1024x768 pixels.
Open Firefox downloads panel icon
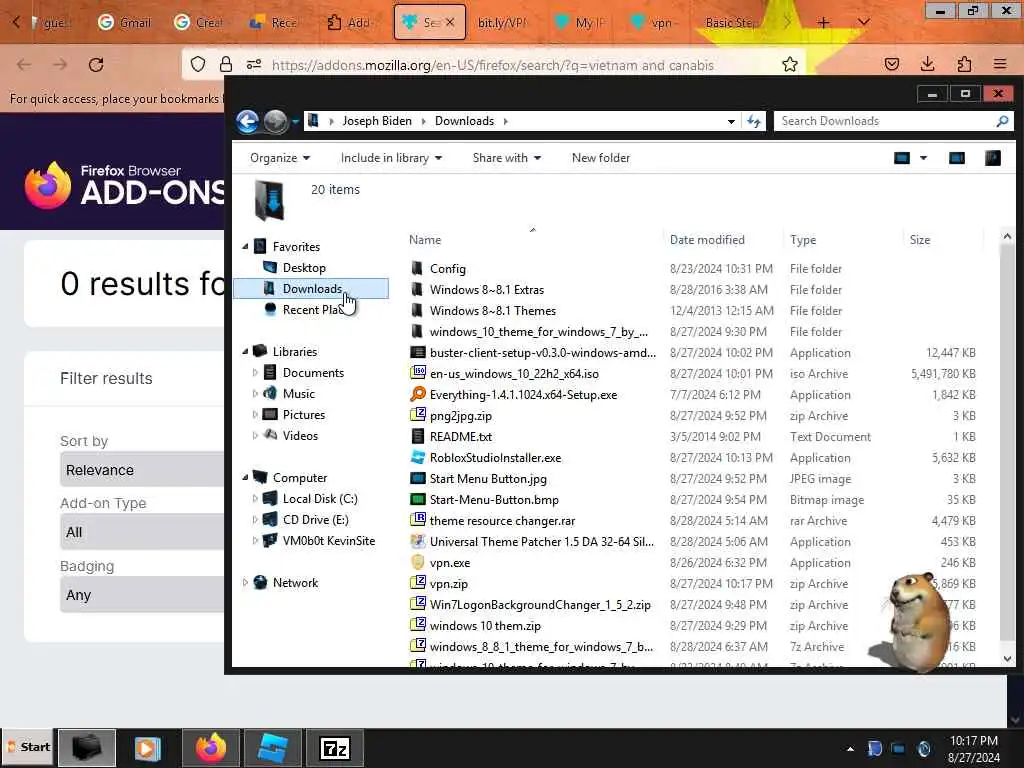click(x=927, y=64)
